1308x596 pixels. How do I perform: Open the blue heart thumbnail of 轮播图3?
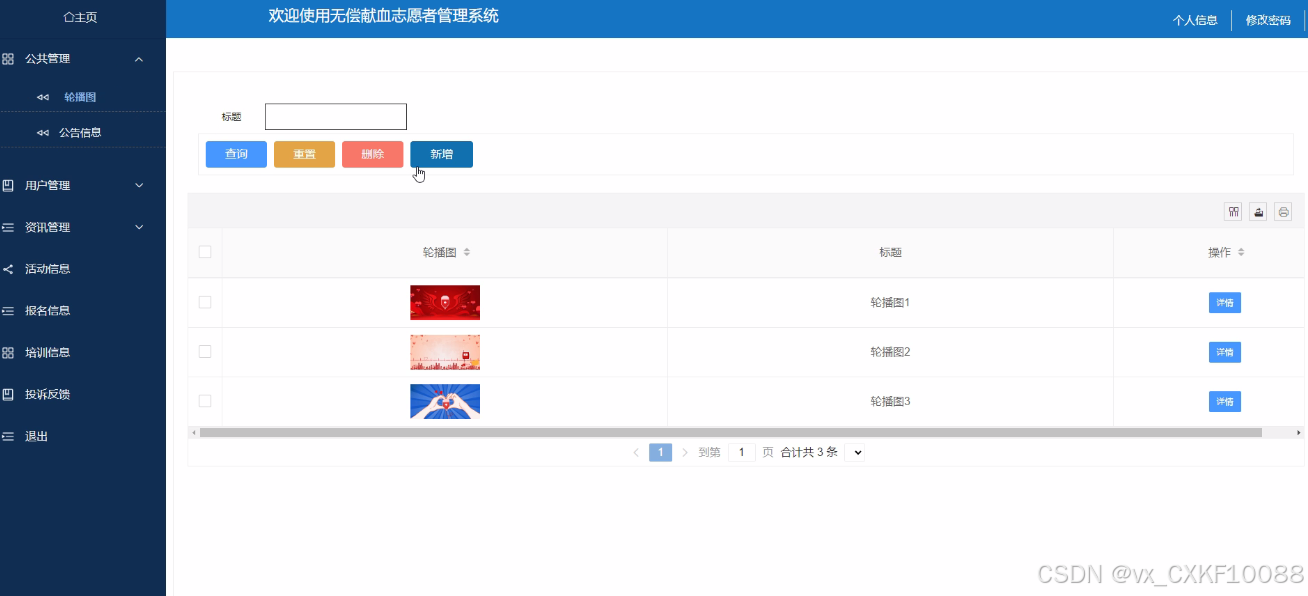coord(445,401)
